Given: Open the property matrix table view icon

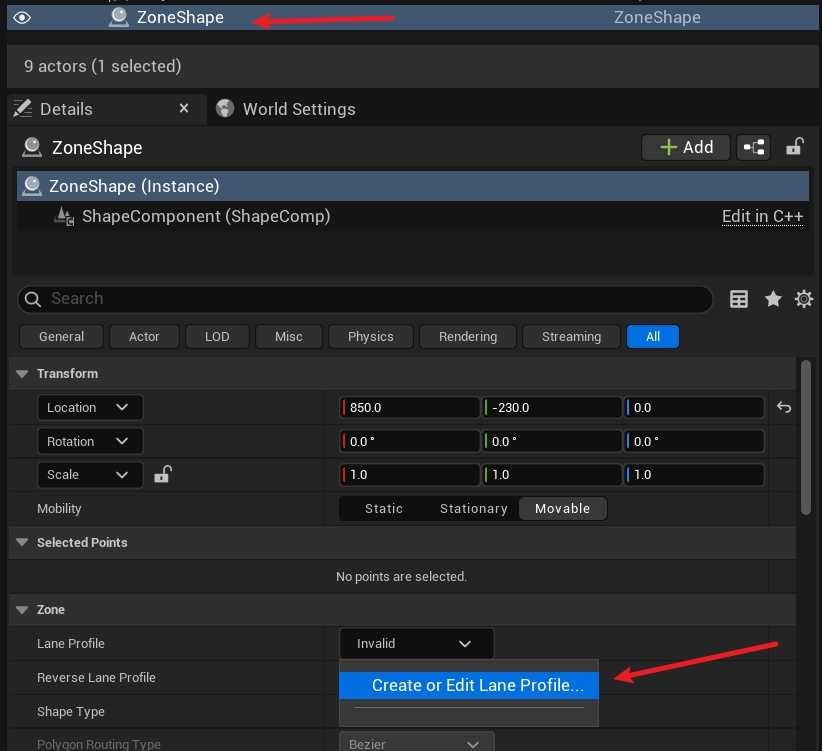Looking at the screenshot, I should (x=739, y=299).
